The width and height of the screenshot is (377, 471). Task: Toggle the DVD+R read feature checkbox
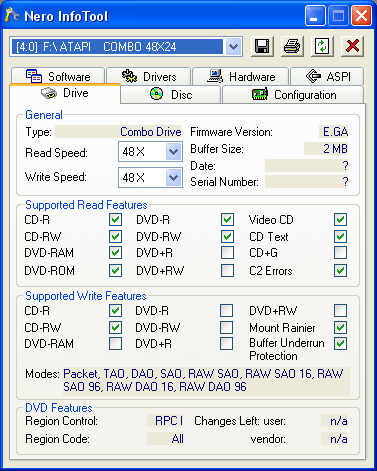tap(227, 253)
